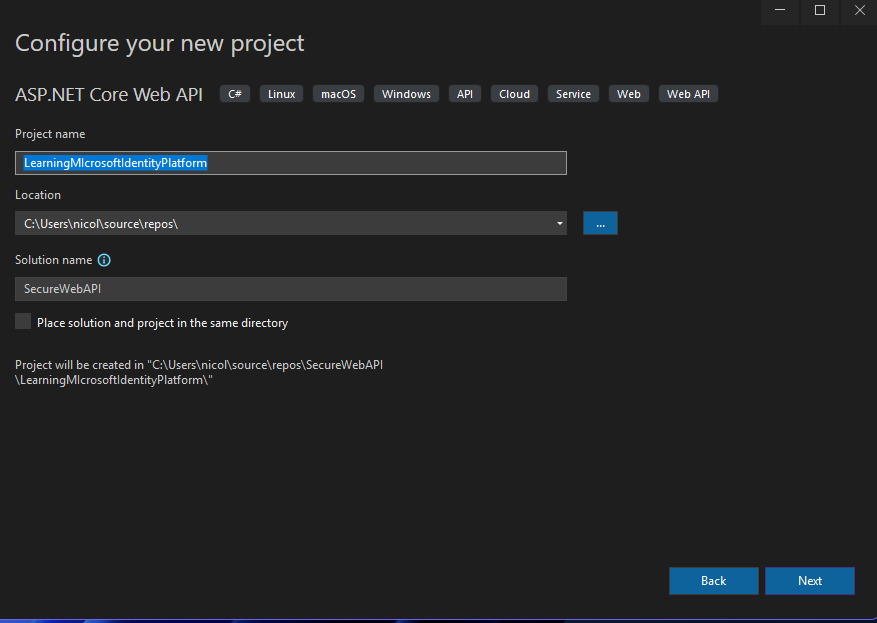Enable place solution and project in same directory
The width and height of the screenshot is (877, 623).
pyautogui.click(x=22, y=321)
